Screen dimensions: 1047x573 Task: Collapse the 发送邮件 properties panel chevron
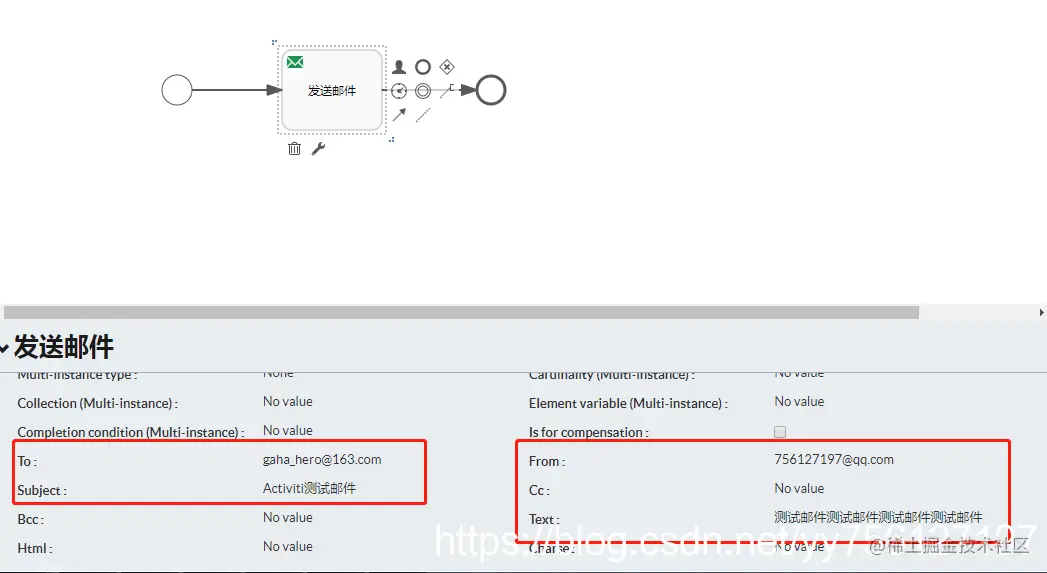[x=5, y=349]
